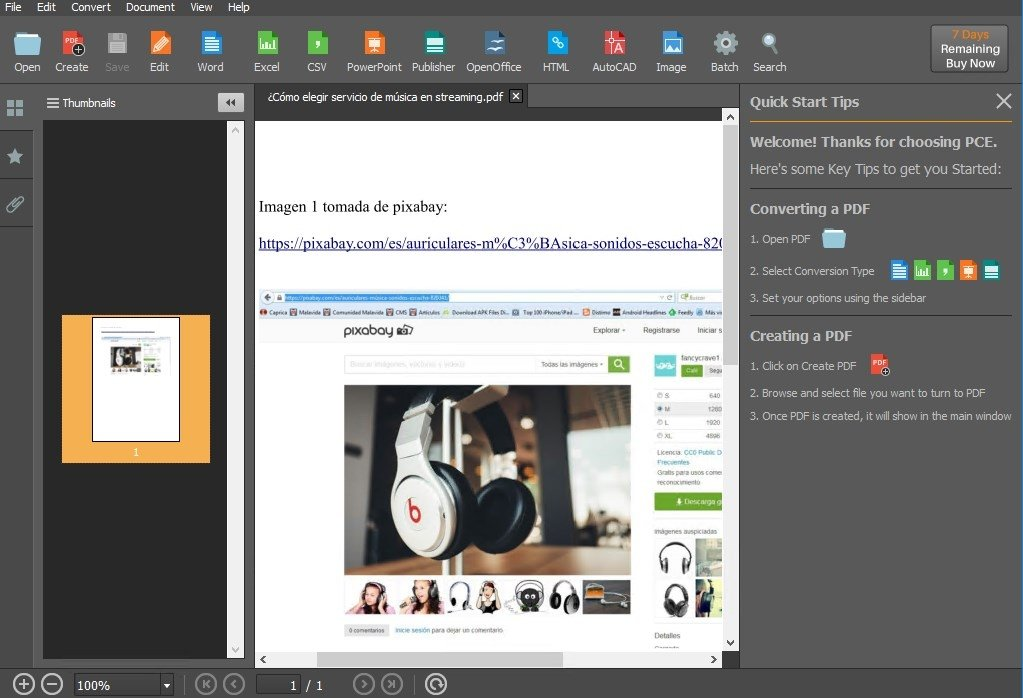Viewport: 1023px width, 698px height.
Task: Click the current page number field
Action: (279, 685)
